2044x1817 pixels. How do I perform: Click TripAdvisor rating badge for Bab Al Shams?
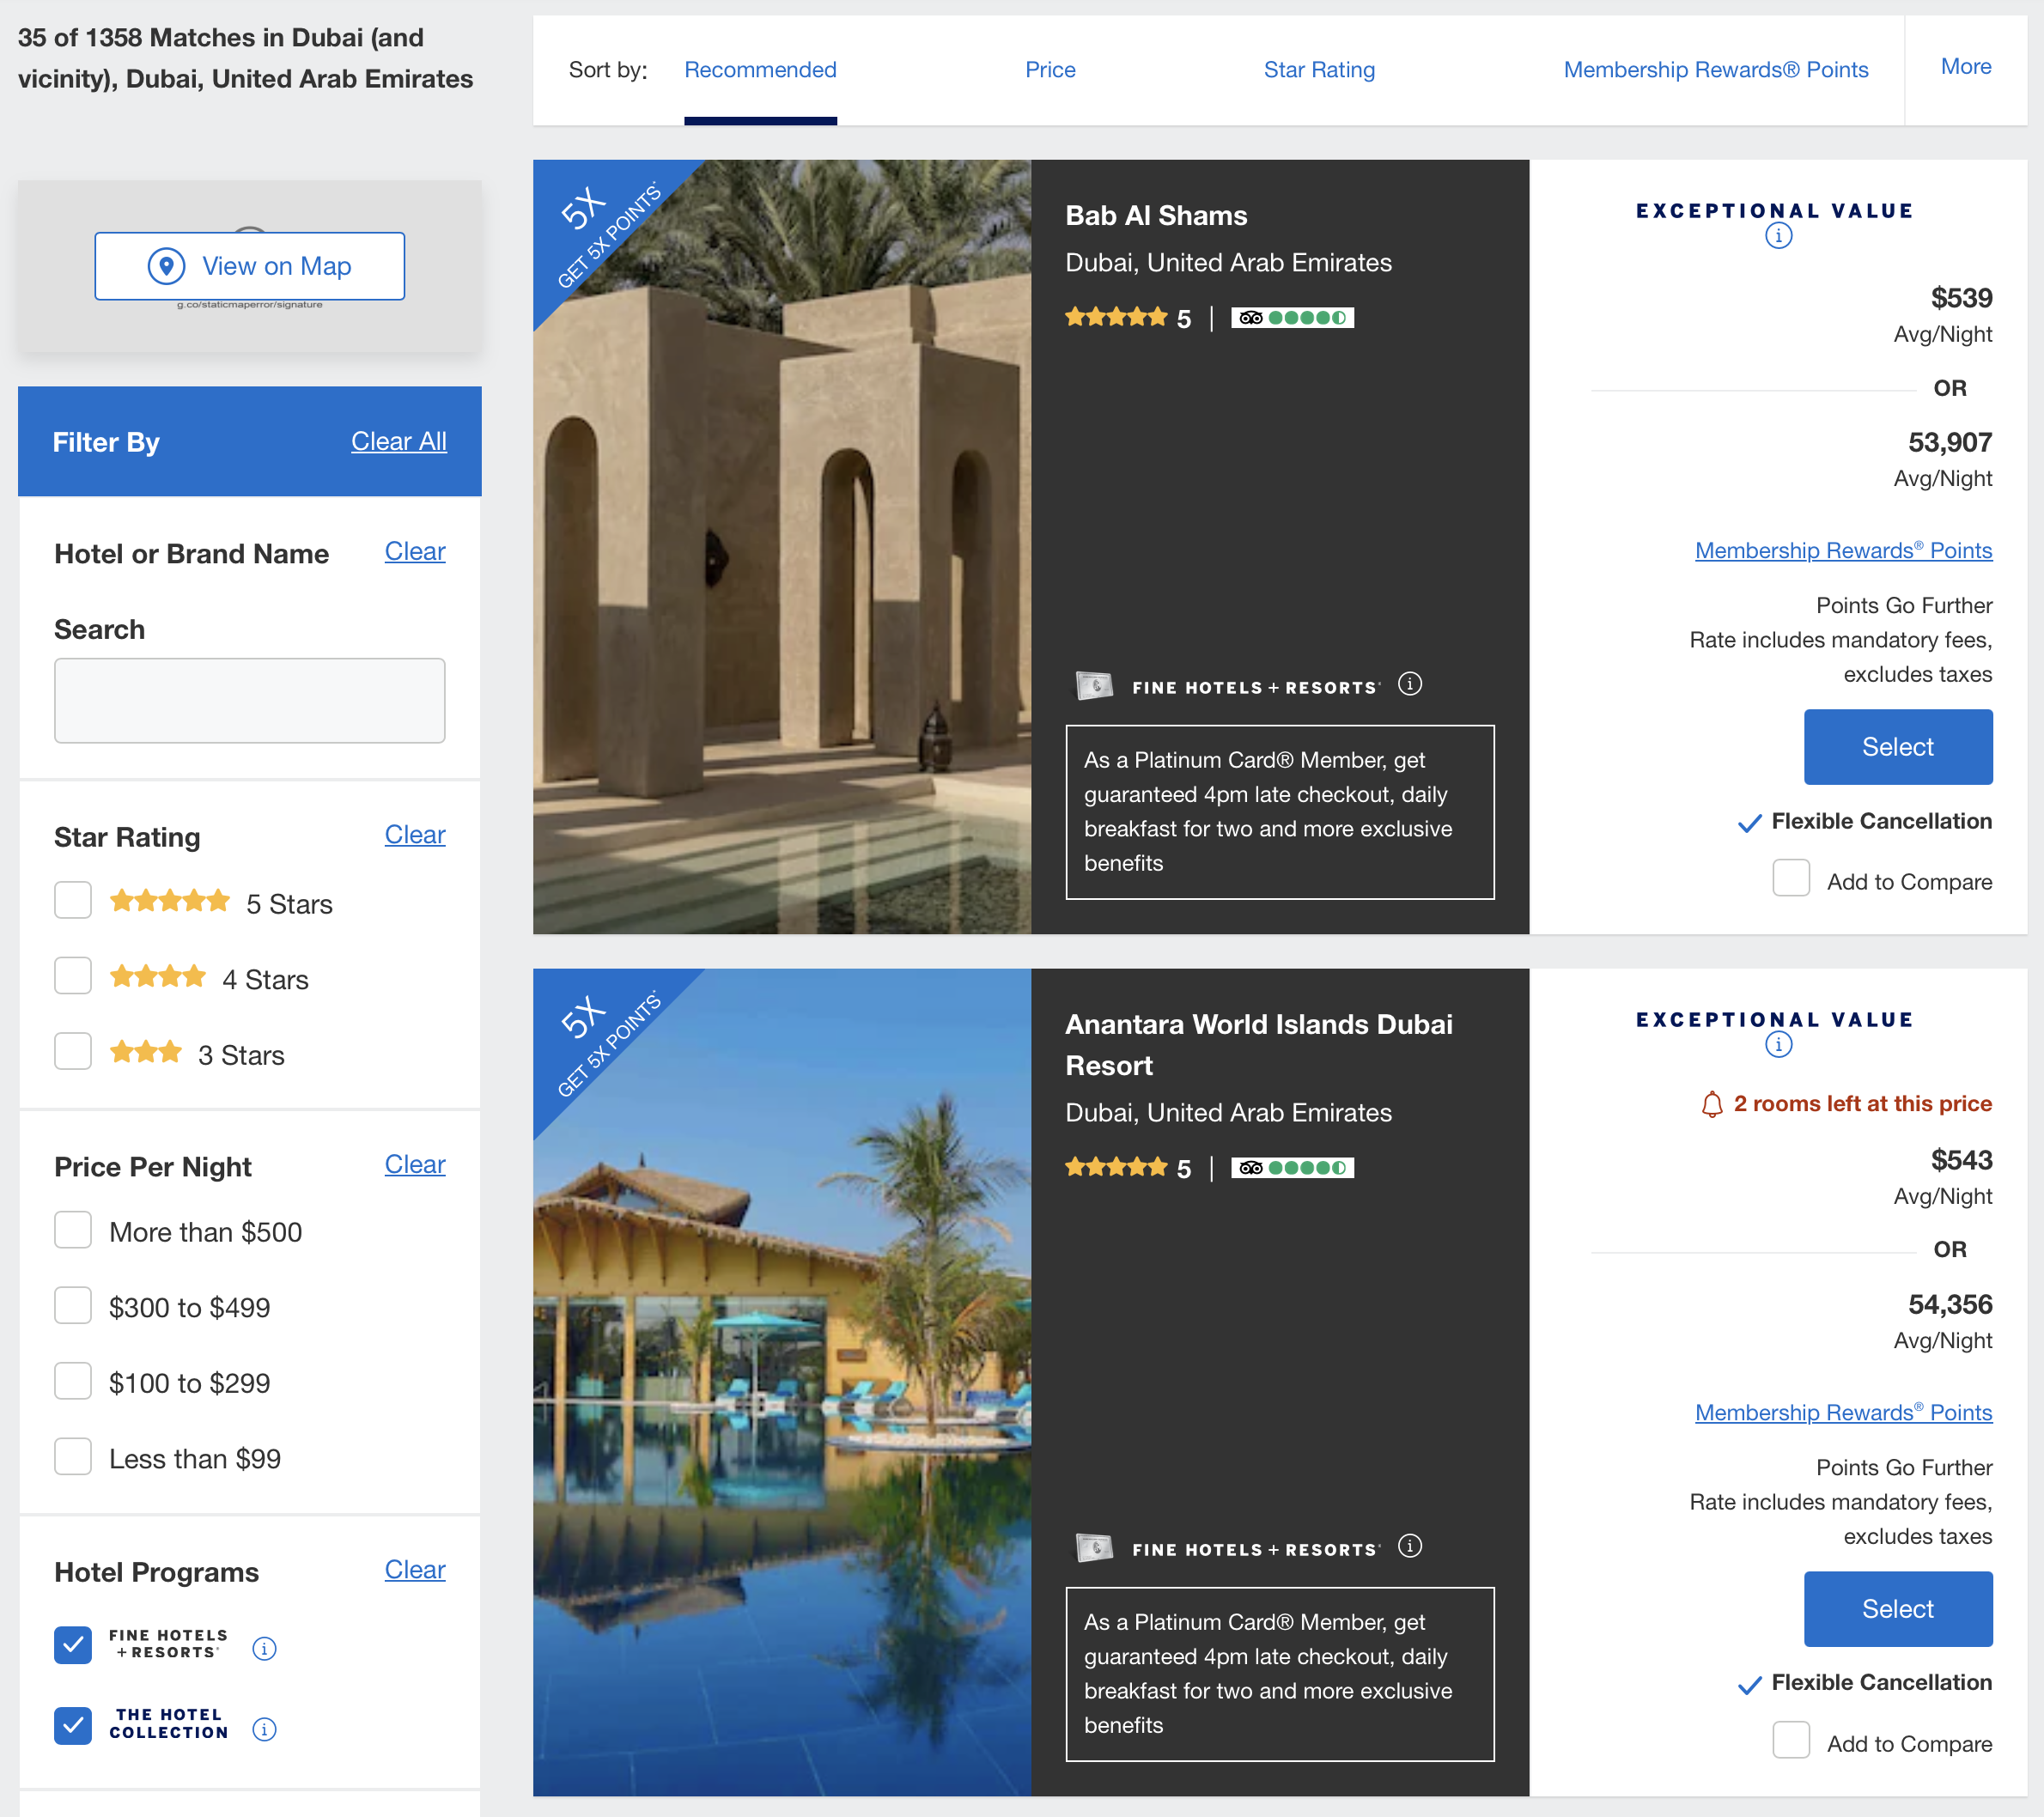(1292, 318)
